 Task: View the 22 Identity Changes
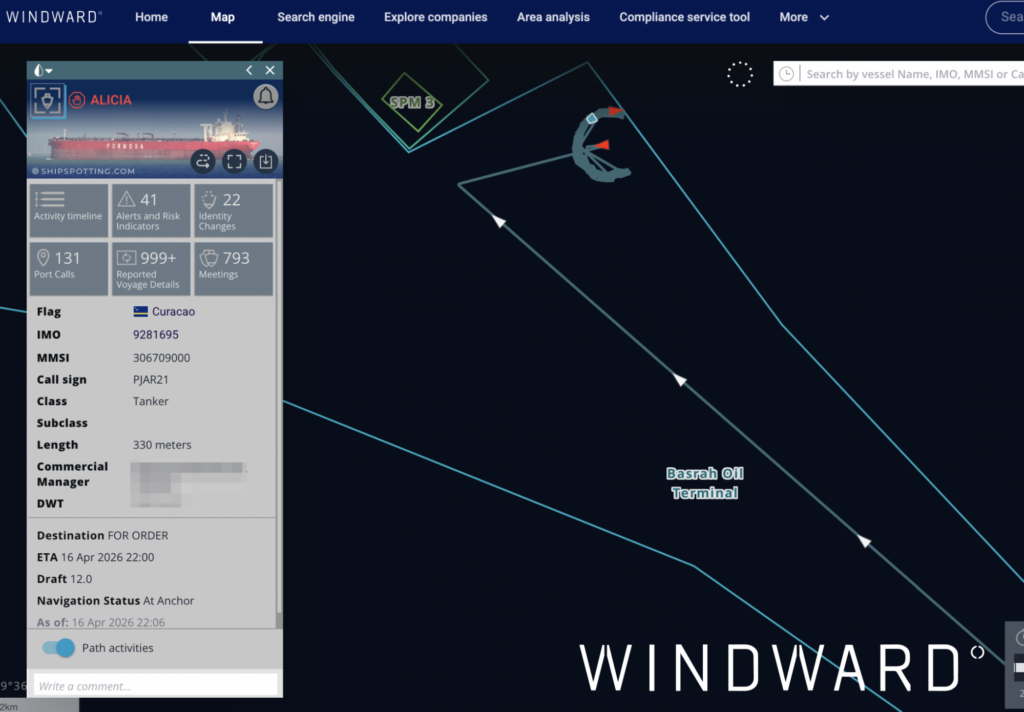pyautogui.click(x=232, y=209)
